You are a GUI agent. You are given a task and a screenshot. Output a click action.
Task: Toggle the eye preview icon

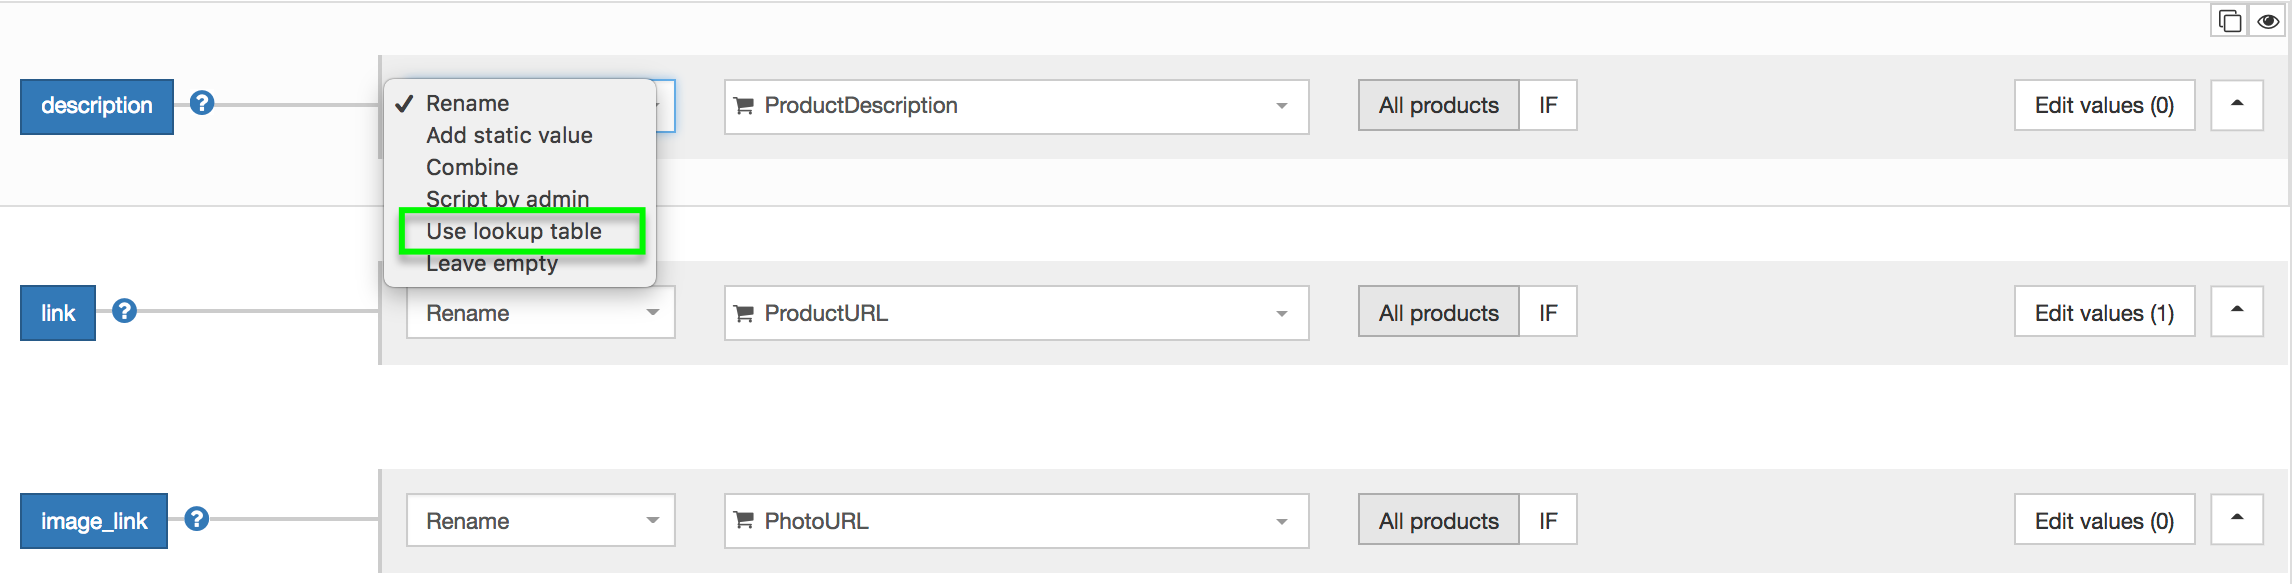coord(2268,21)
